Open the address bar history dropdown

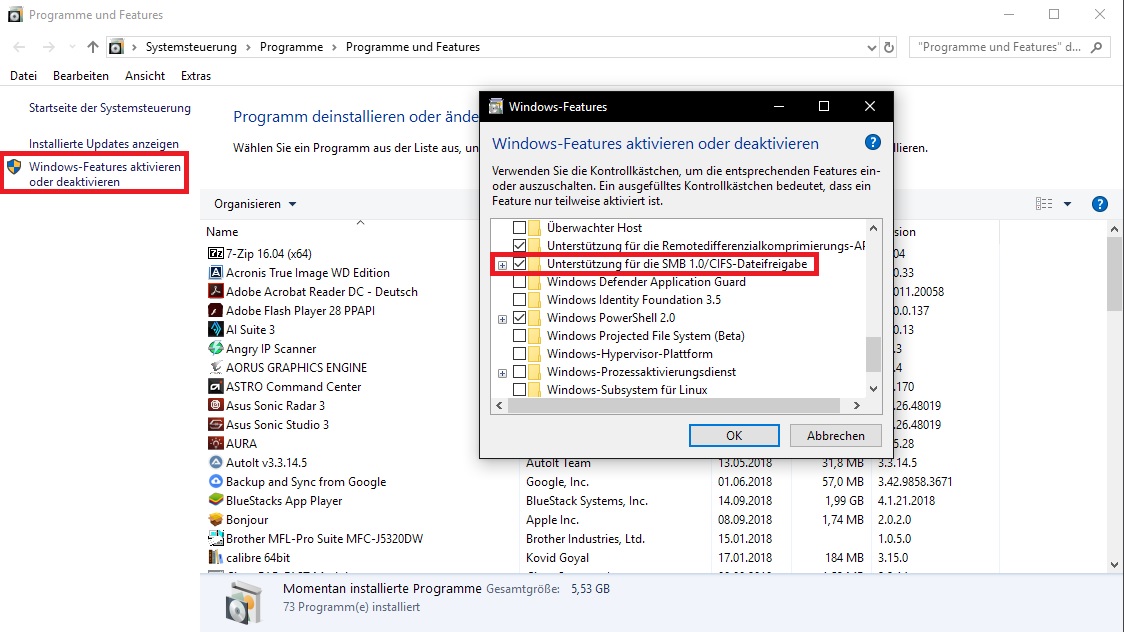coord(872,47)
